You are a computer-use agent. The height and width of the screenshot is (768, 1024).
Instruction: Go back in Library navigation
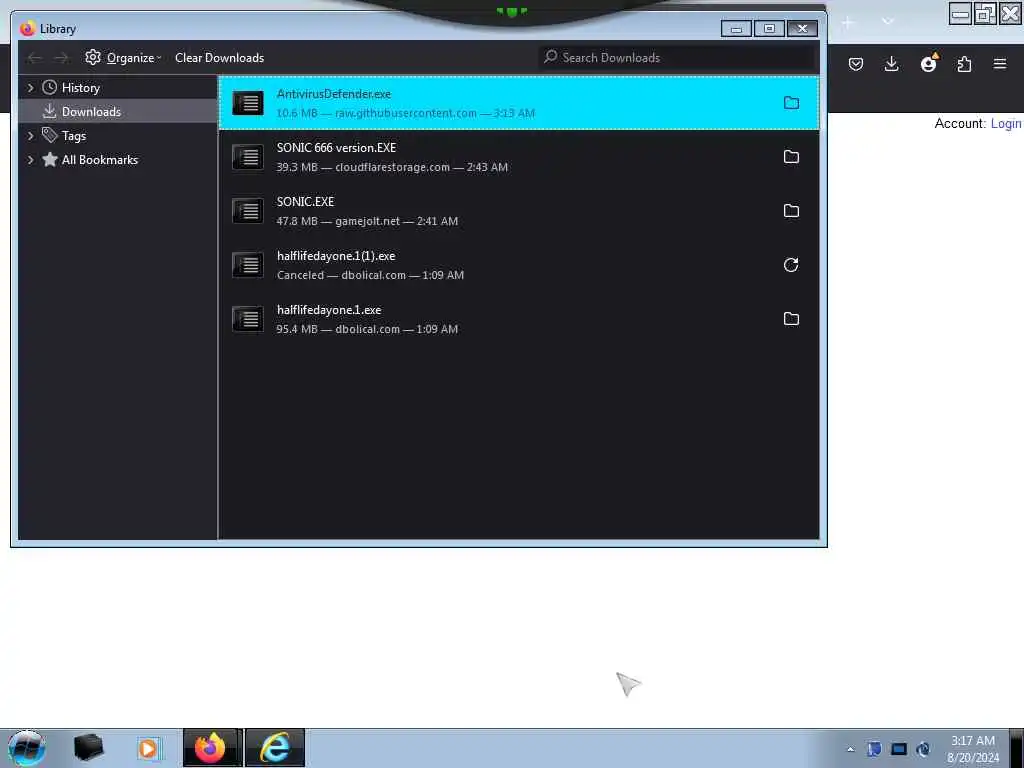click(35, 58)
